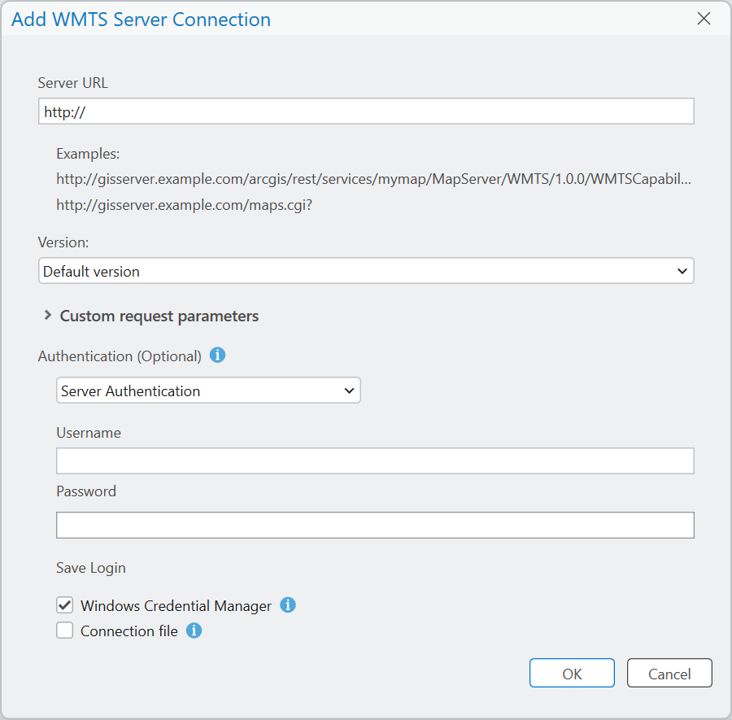Close the Add WMTS Server Connection dialog
Viewport: 732px width, 720px height.
click(704, 19)
